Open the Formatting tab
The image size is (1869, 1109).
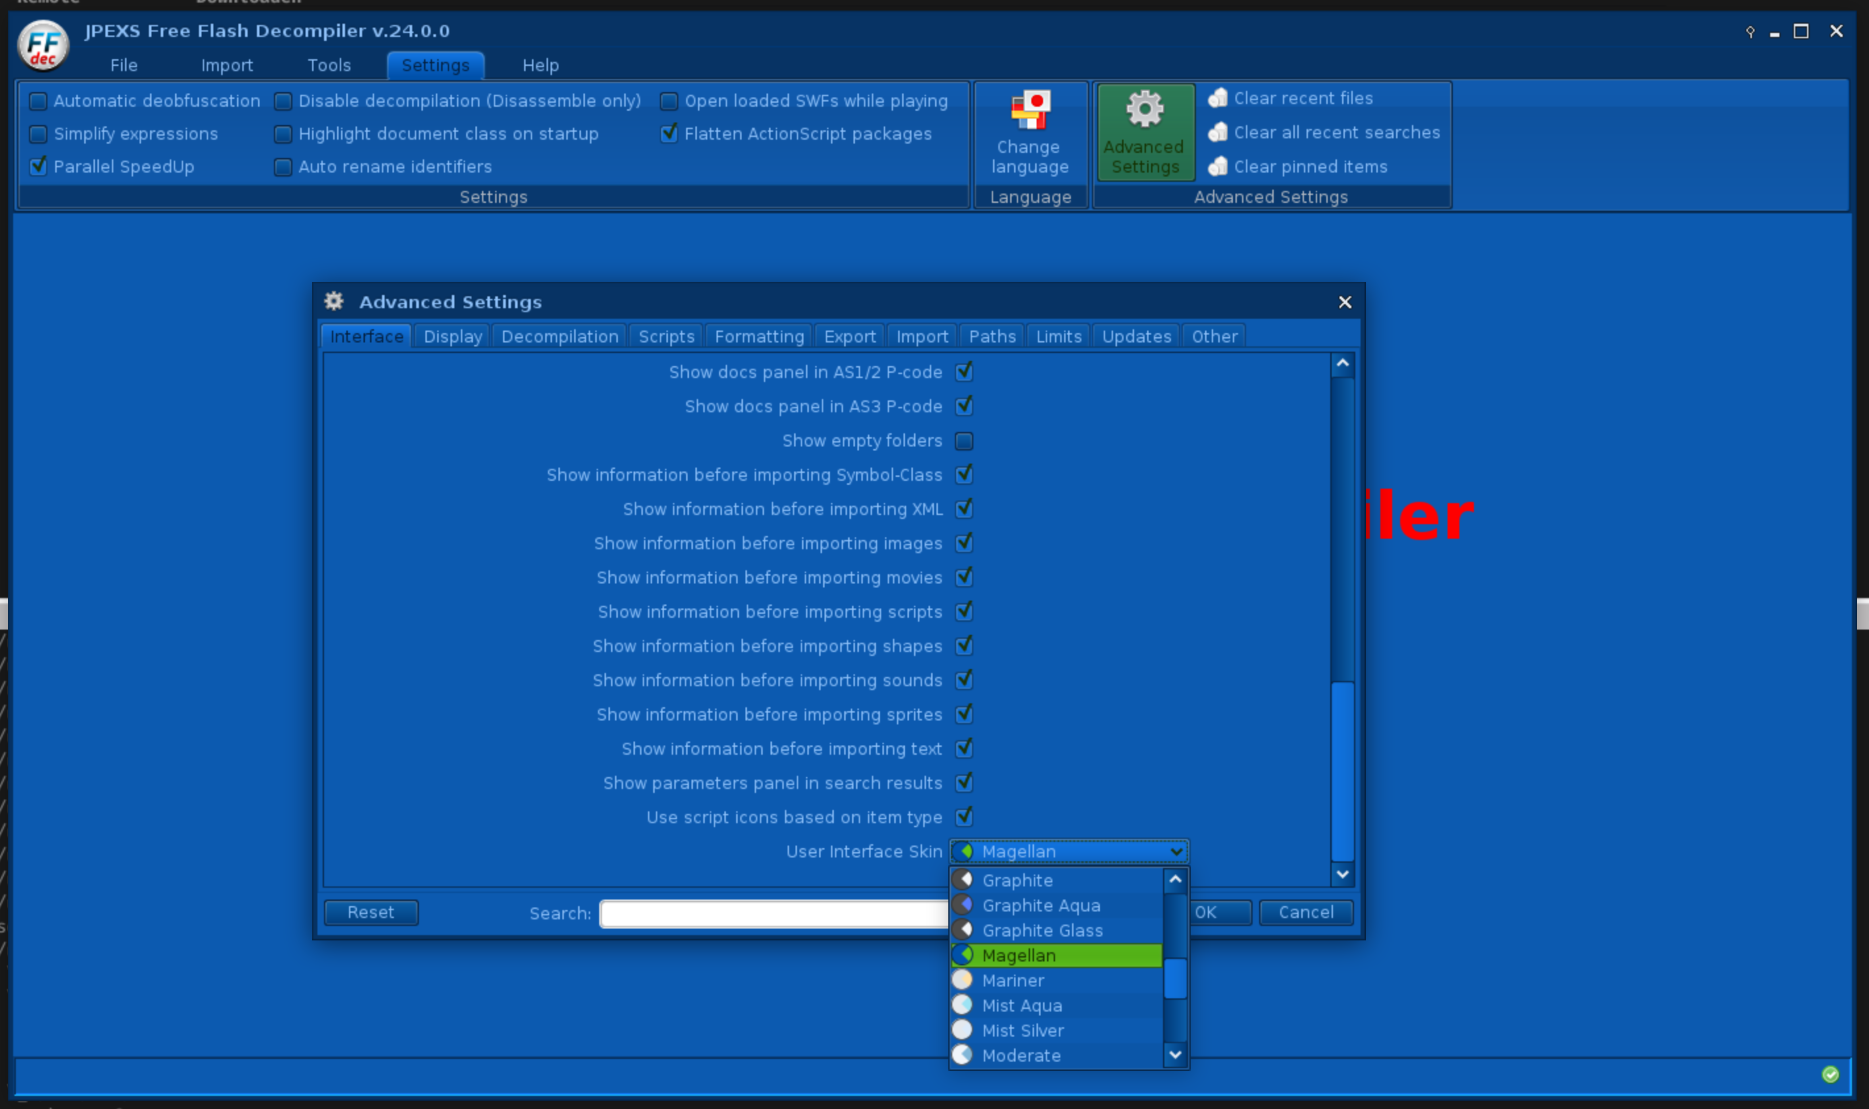759,336
